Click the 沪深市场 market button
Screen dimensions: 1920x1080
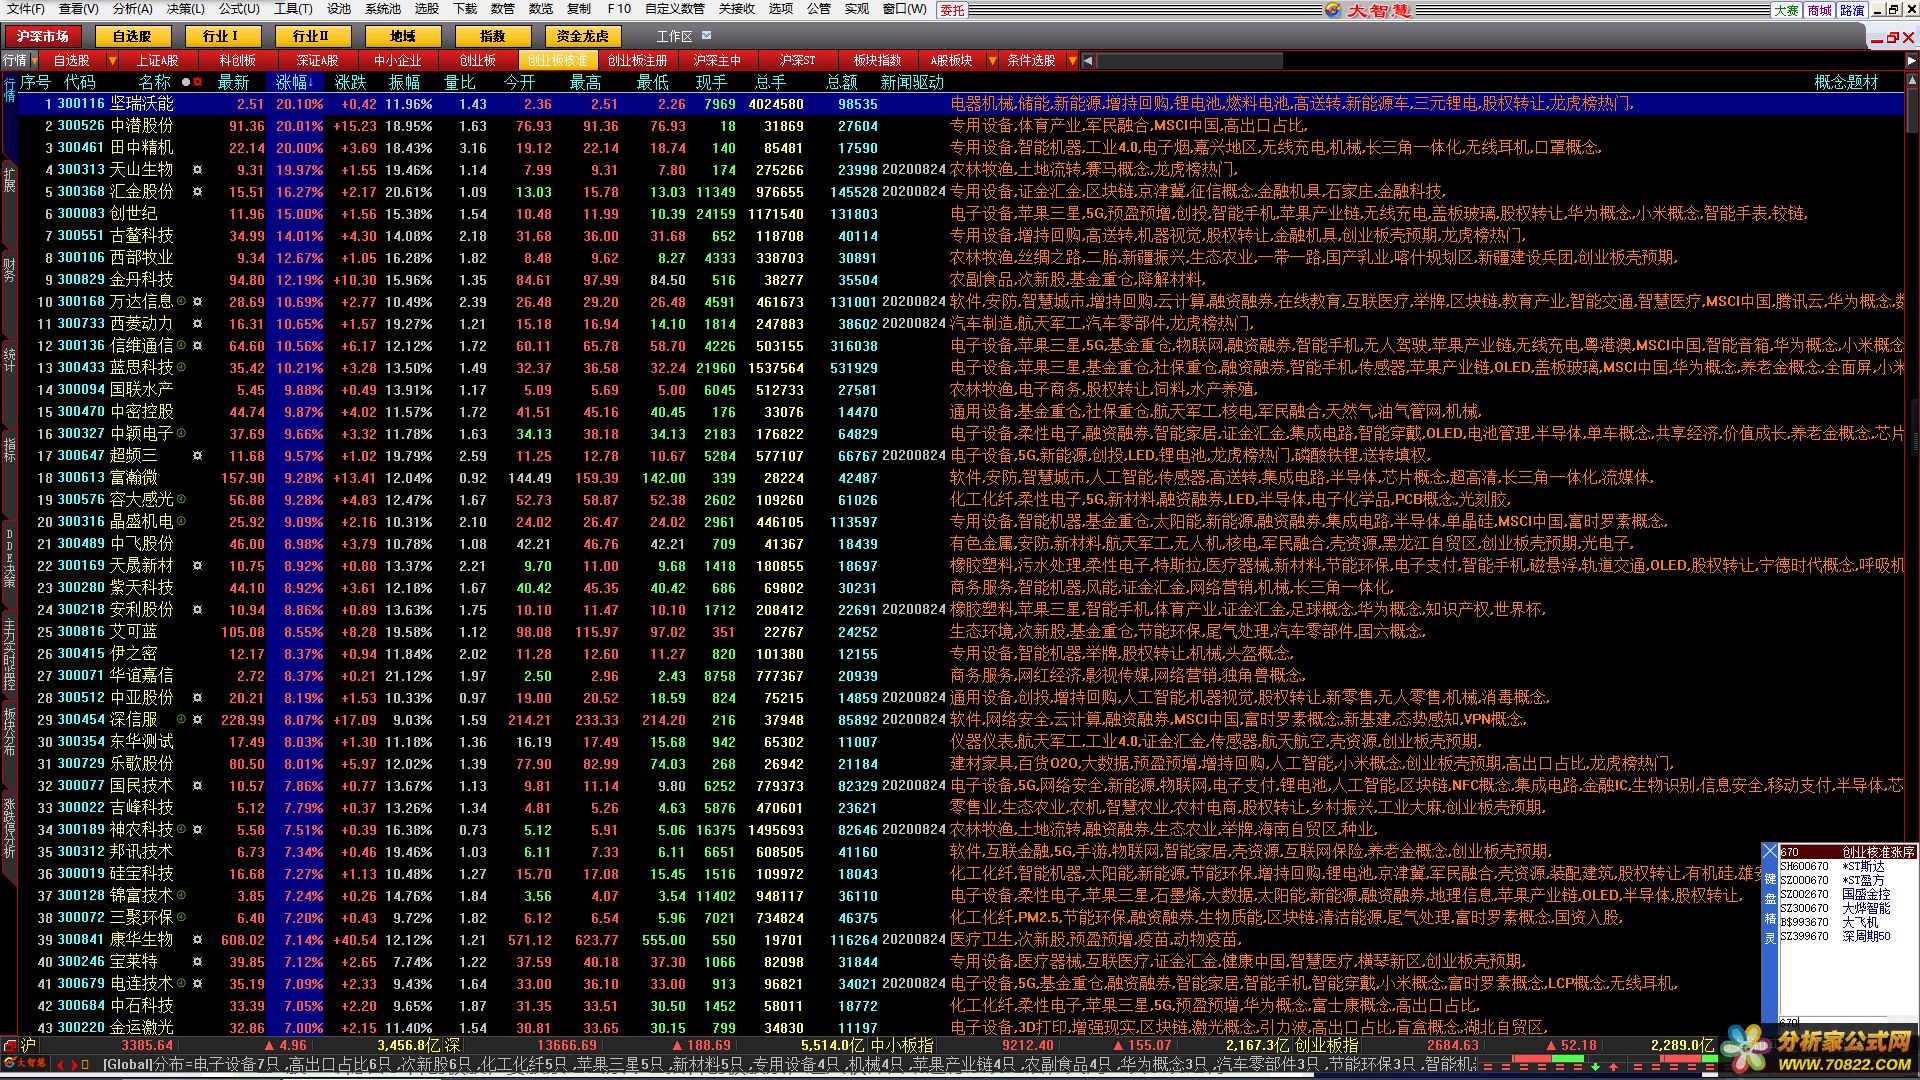(x=43, y=36)
